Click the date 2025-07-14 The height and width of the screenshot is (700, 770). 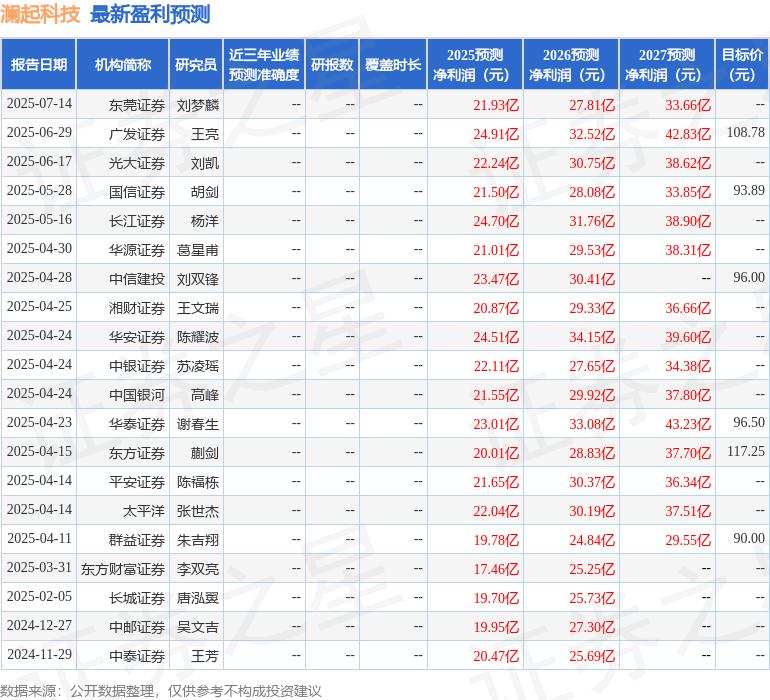point(39,104)
